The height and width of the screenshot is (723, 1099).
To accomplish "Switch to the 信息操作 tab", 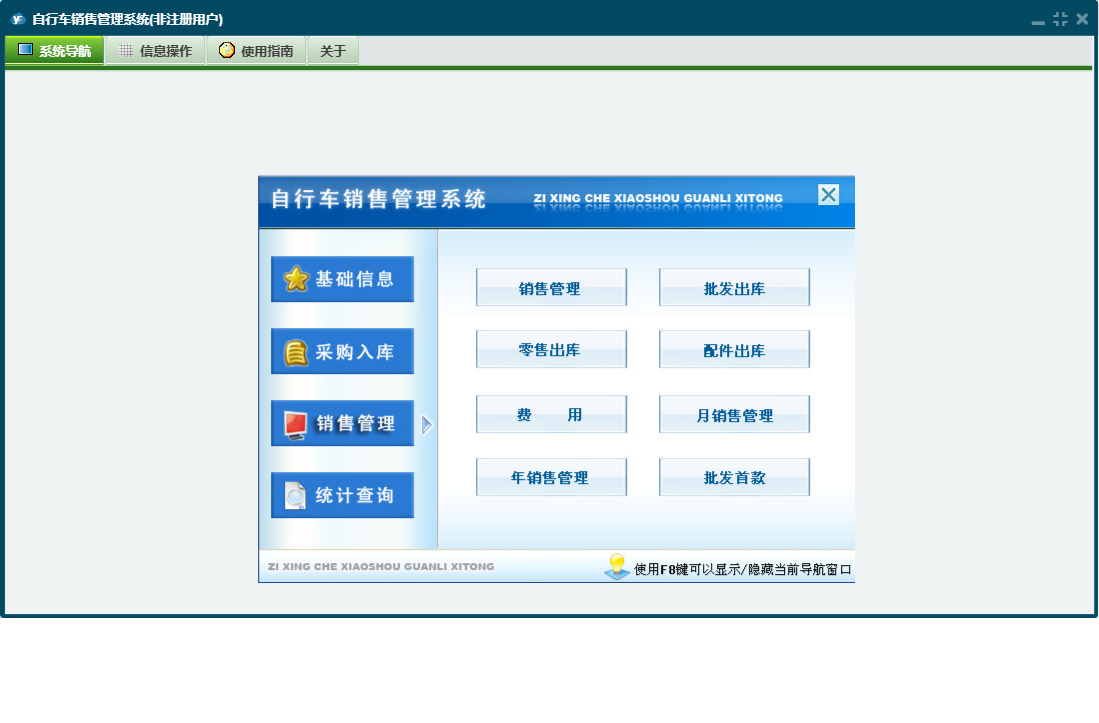I will point(155,50).
